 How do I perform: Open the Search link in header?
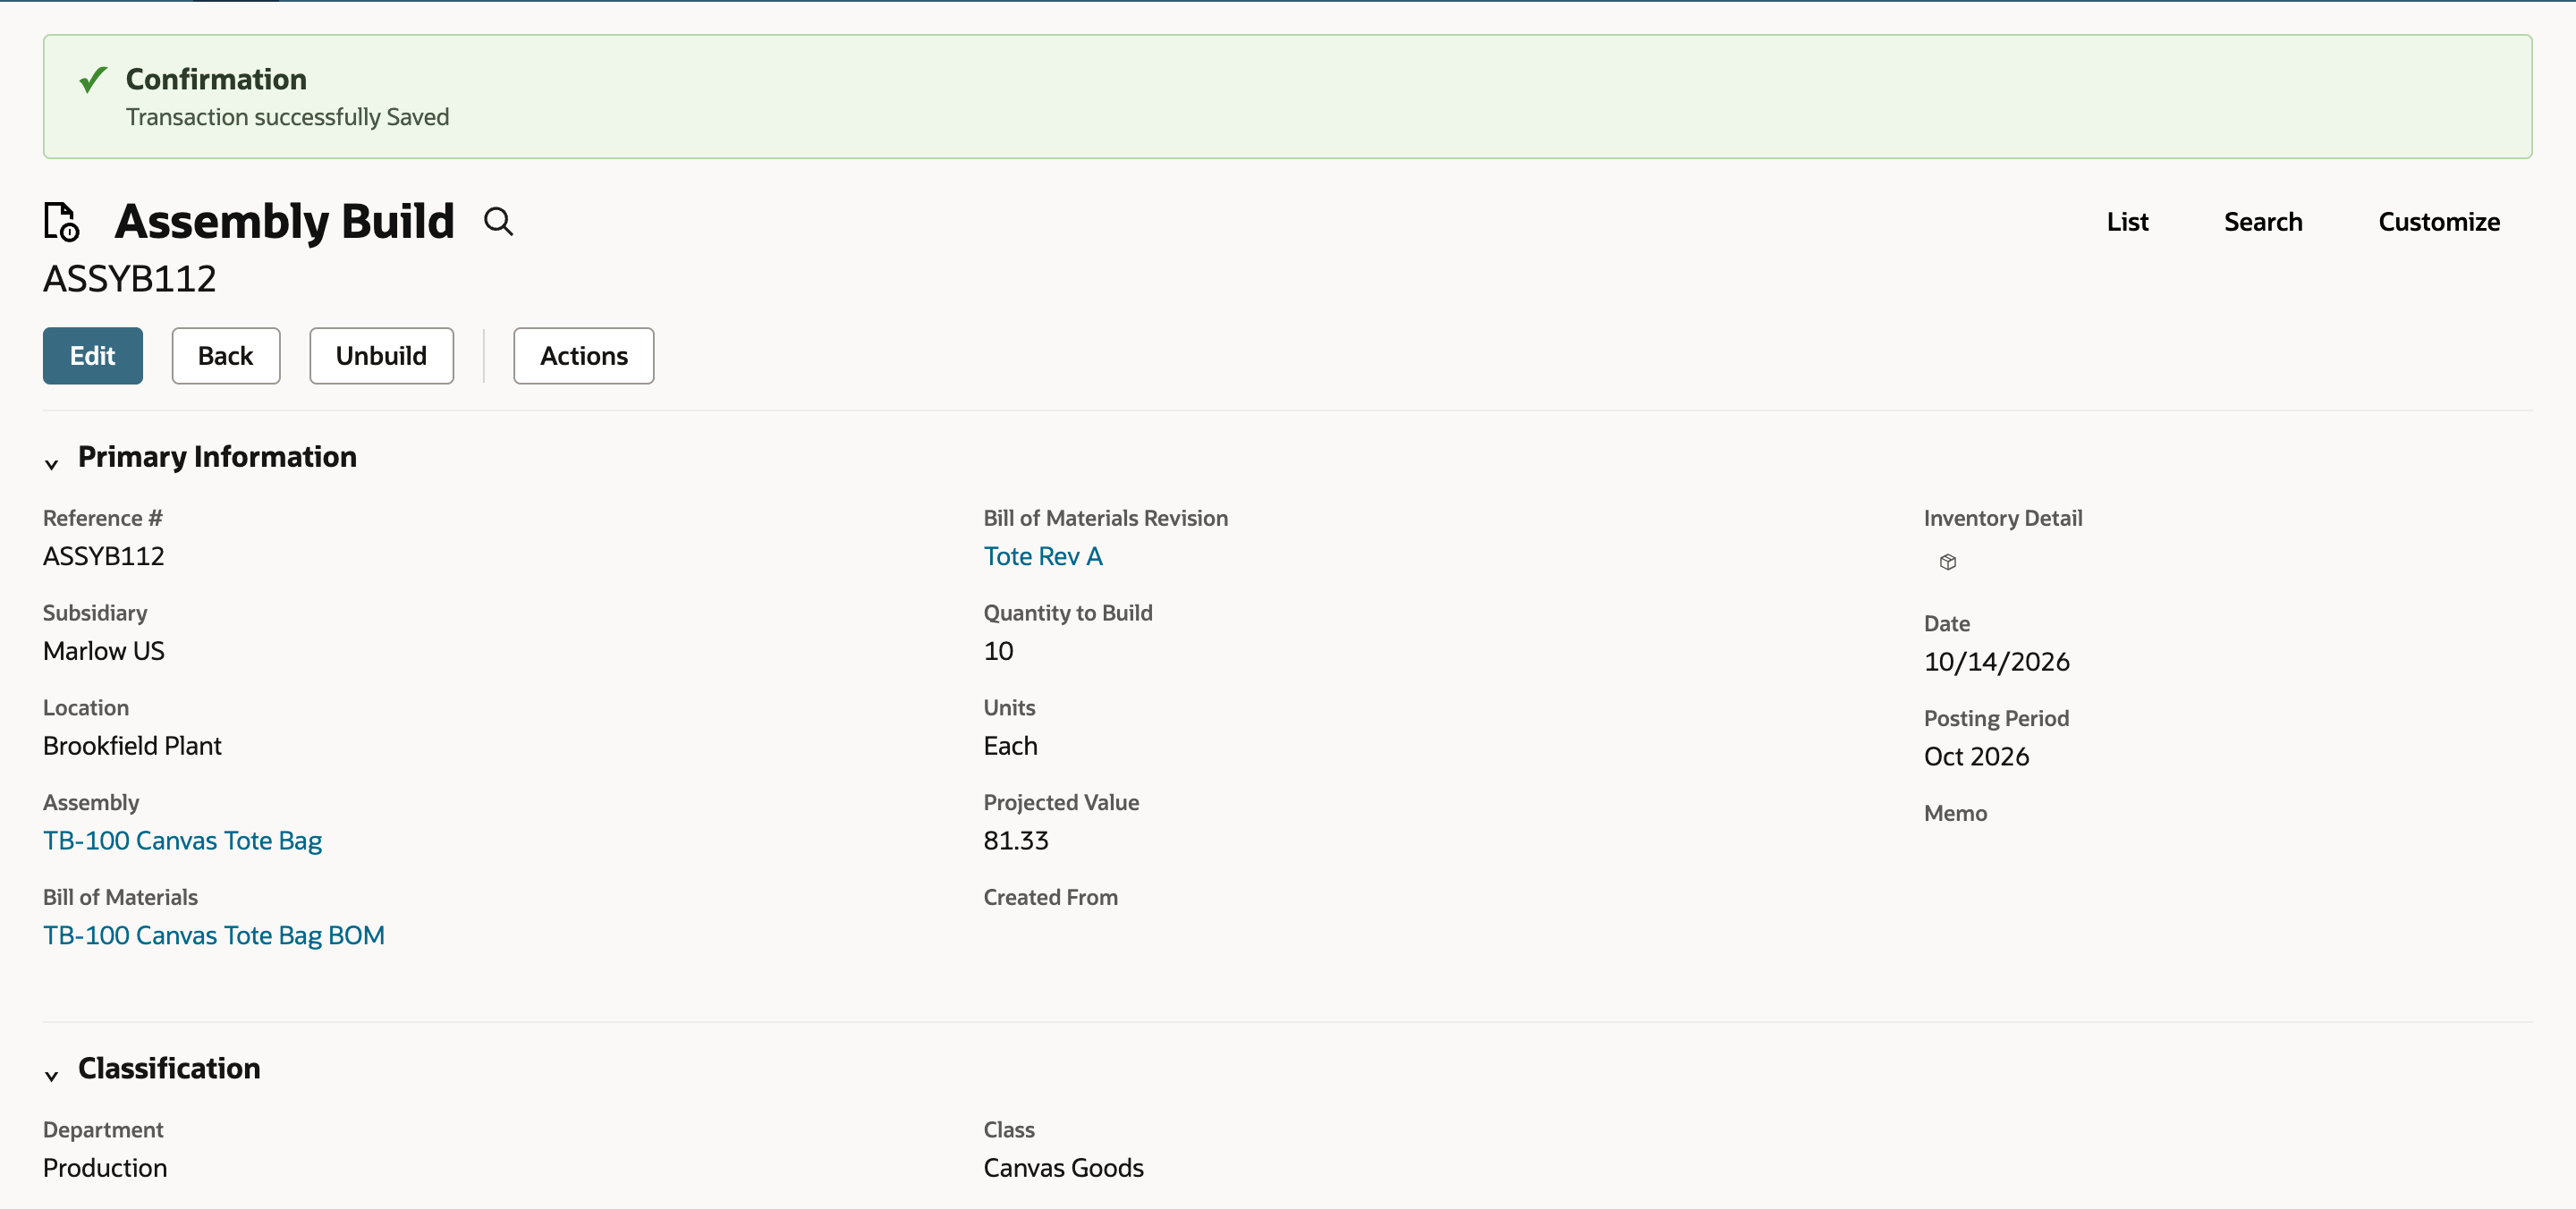pyautogui.click(x=2263, y=222)
